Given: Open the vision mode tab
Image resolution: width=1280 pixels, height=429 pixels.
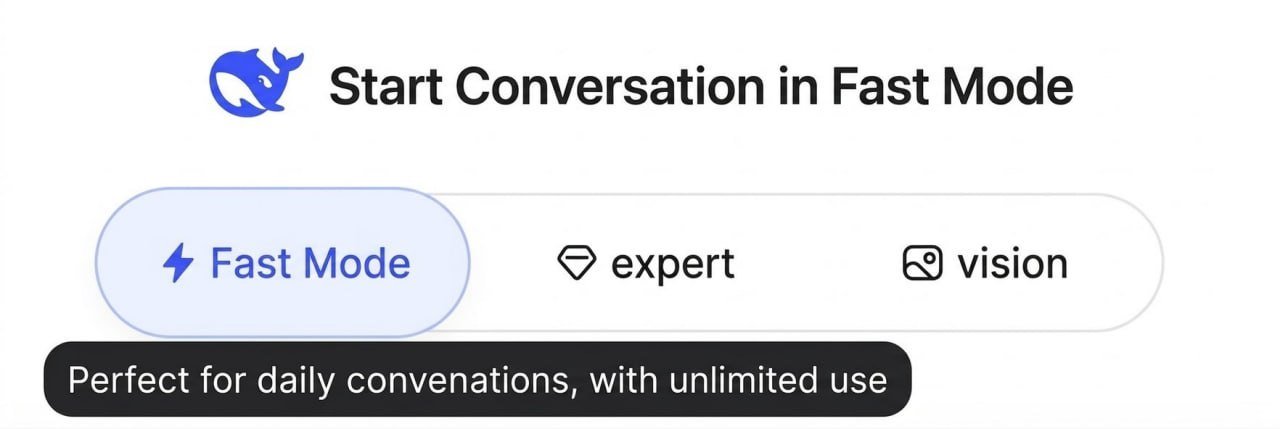Looking at the screenshot, I should coord(985,264).
